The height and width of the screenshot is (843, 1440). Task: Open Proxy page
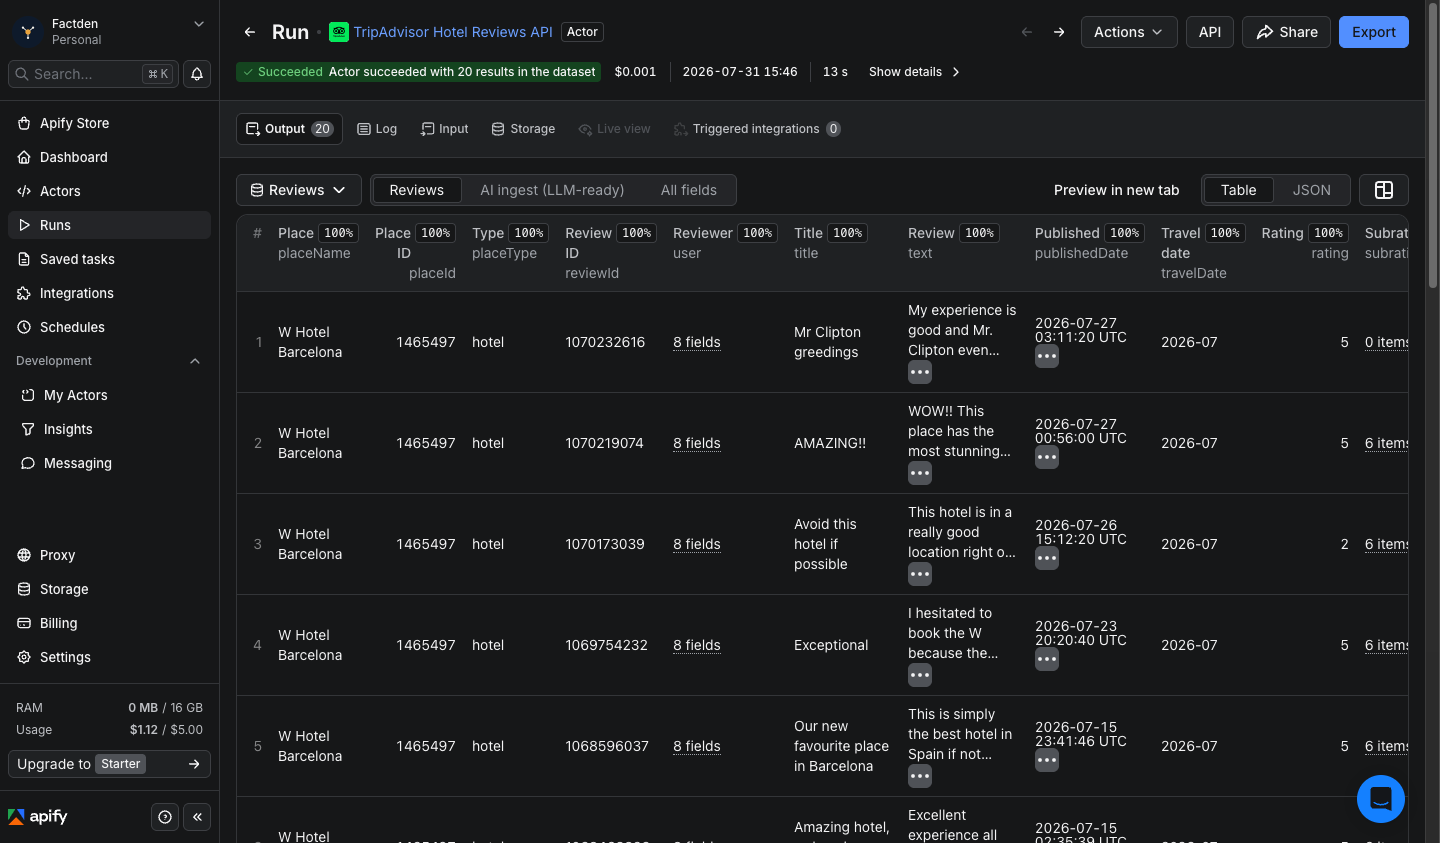pyautogui.click(x=110, y=555)
